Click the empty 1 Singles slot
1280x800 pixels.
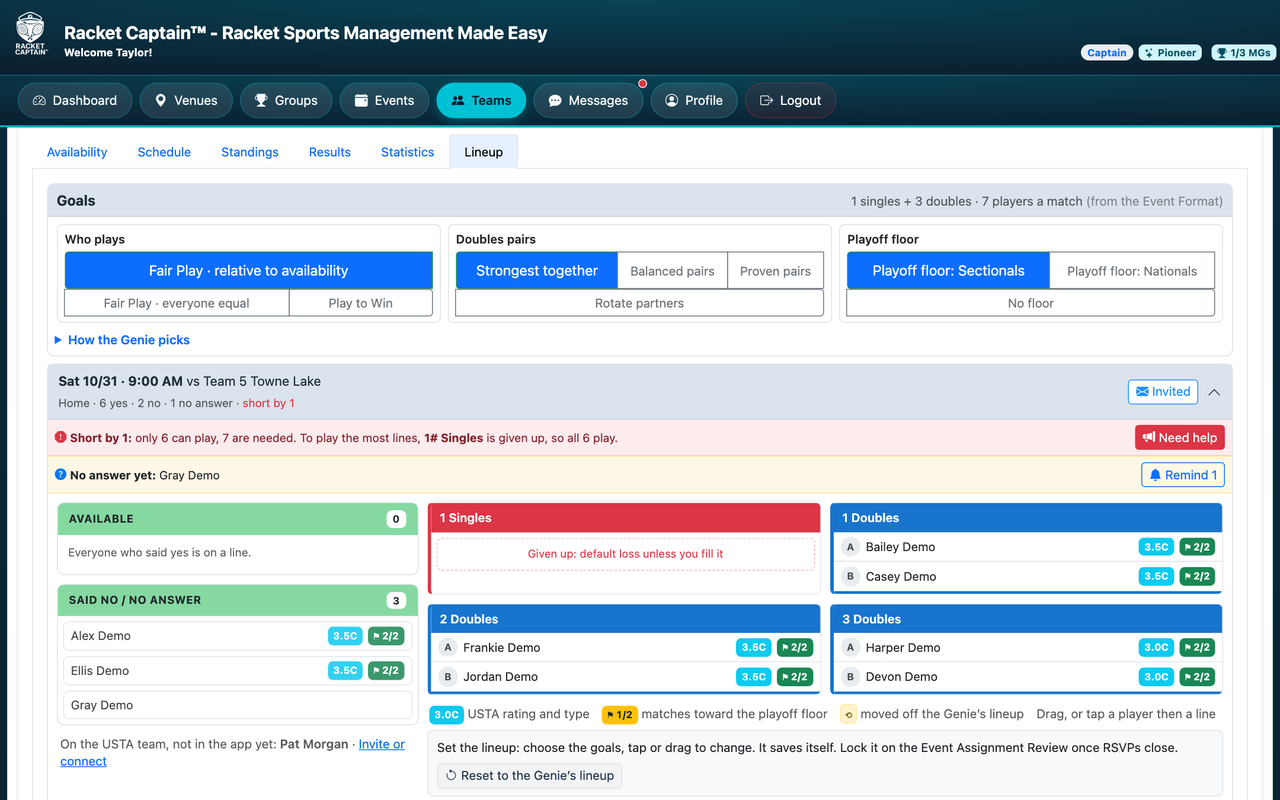[x=626, y=554]
